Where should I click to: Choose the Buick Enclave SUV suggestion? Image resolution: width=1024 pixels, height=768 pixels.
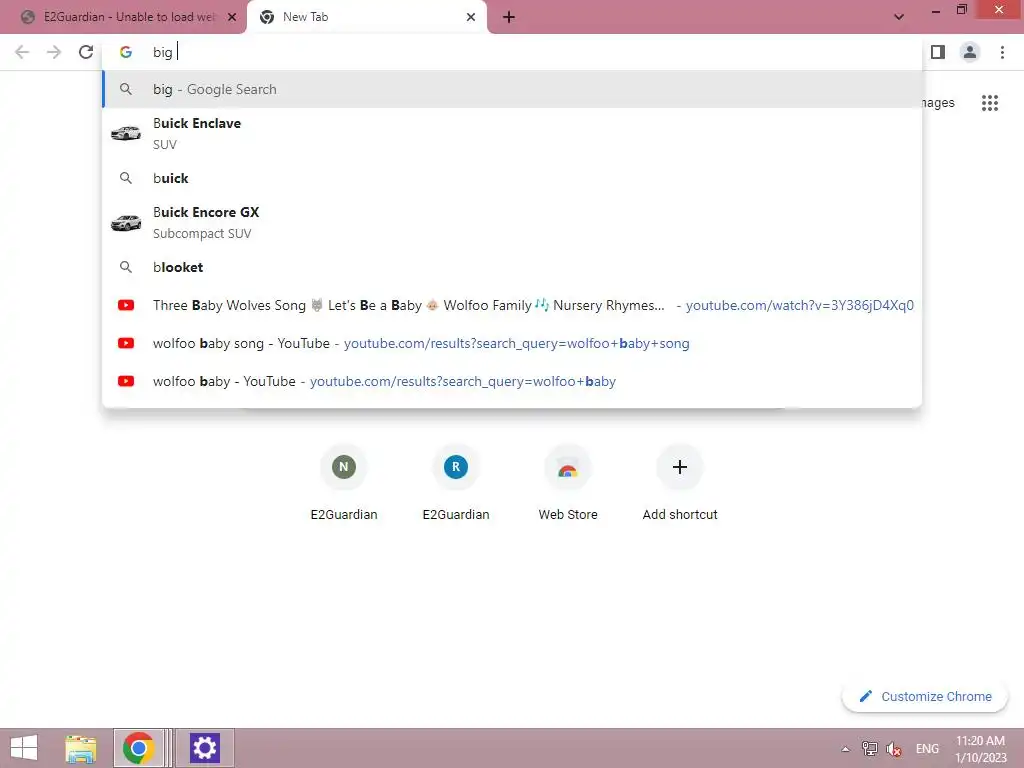tap(512, 133)
